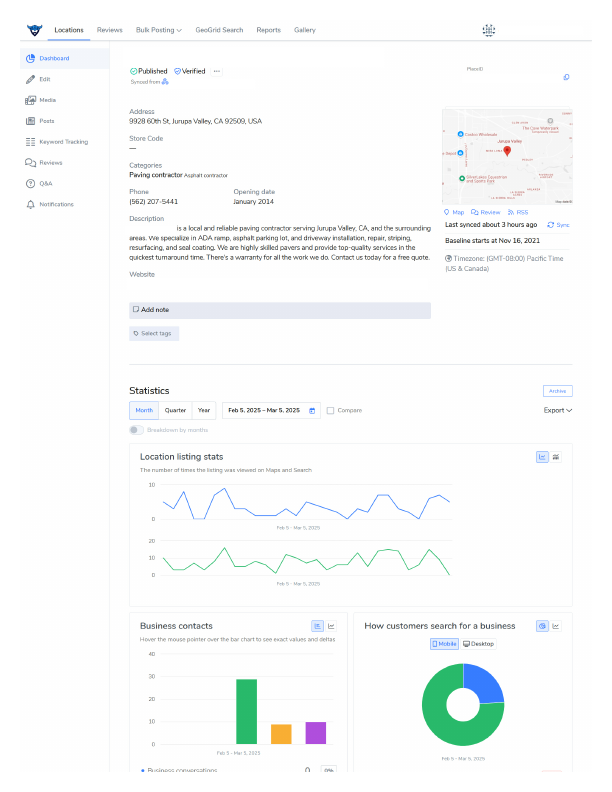Open the Select tags picker
The image size is (612, 792).
click(x=154, y=333)
